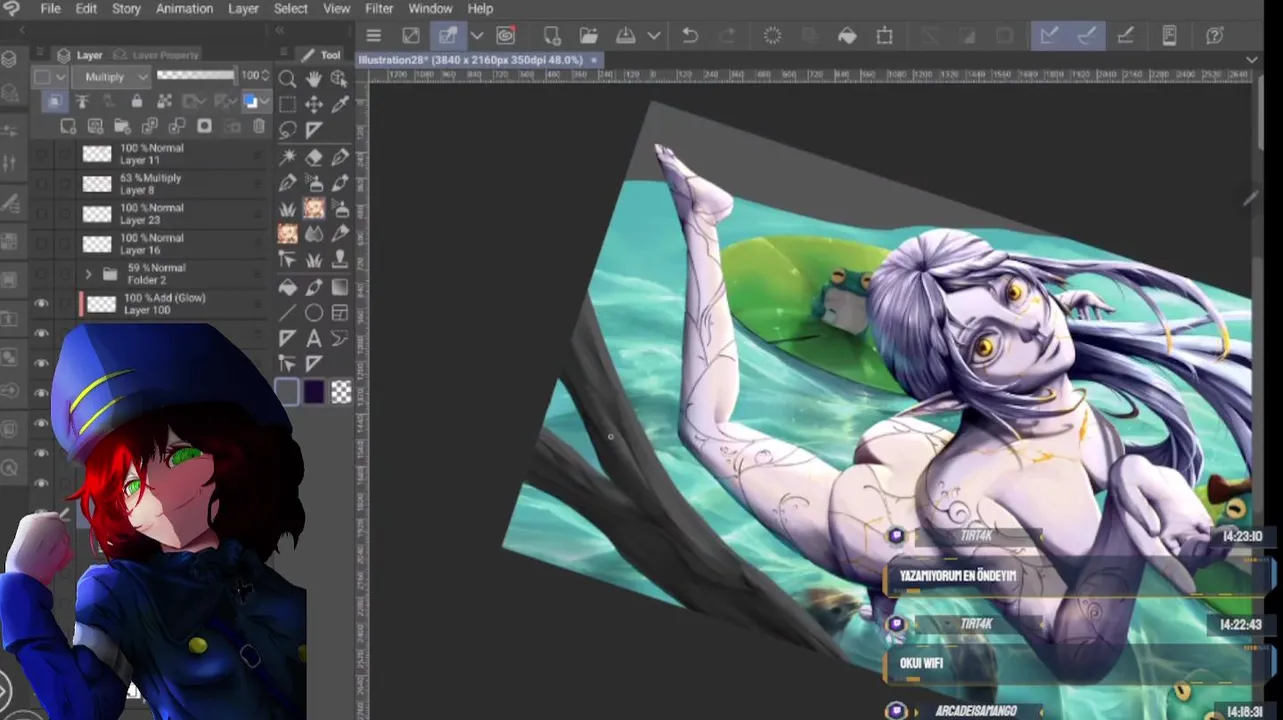This screenshot has width=1283, height=720.
Task: Switch to Layer Property tab
Action: pos(157,55)
